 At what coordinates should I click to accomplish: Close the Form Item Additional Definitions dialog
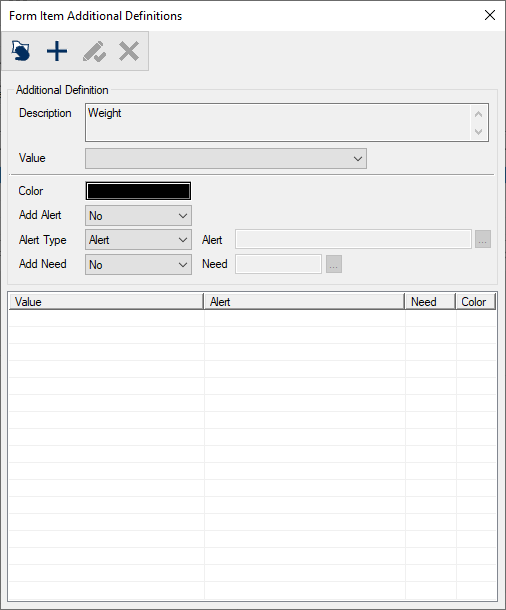[490, 15]
